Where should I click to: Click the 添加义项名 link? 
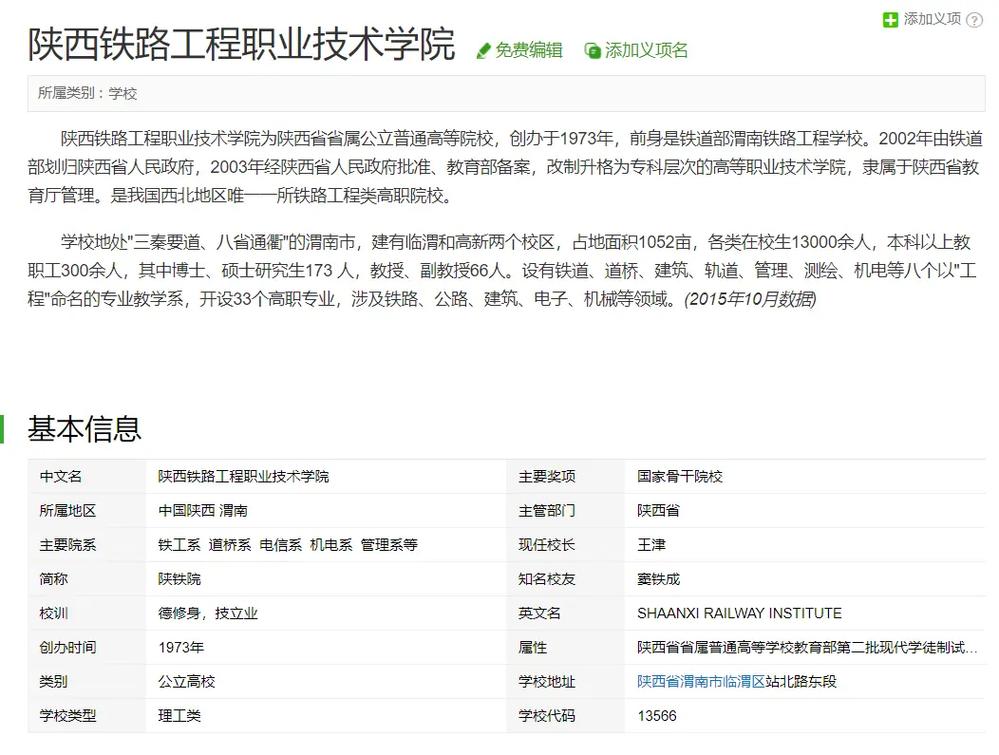coord(646,50)
